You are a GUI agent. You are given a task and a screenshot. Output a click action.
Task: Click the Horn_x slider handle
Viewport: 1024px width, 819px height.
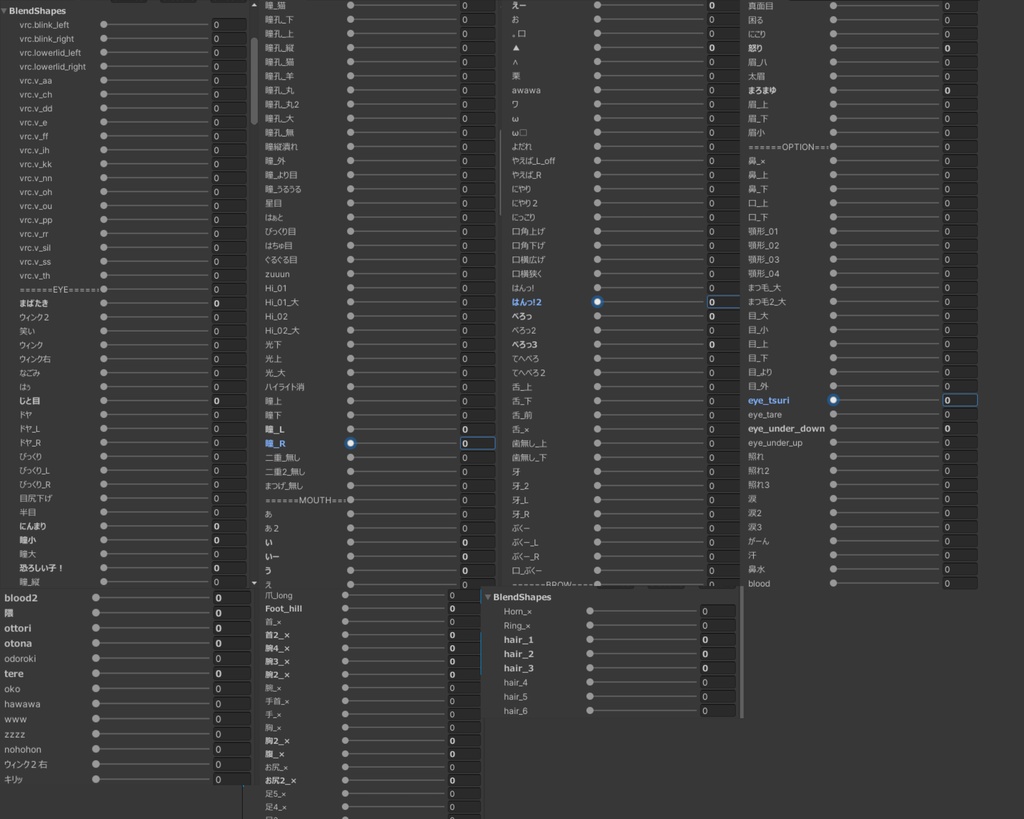pos(590,611)
